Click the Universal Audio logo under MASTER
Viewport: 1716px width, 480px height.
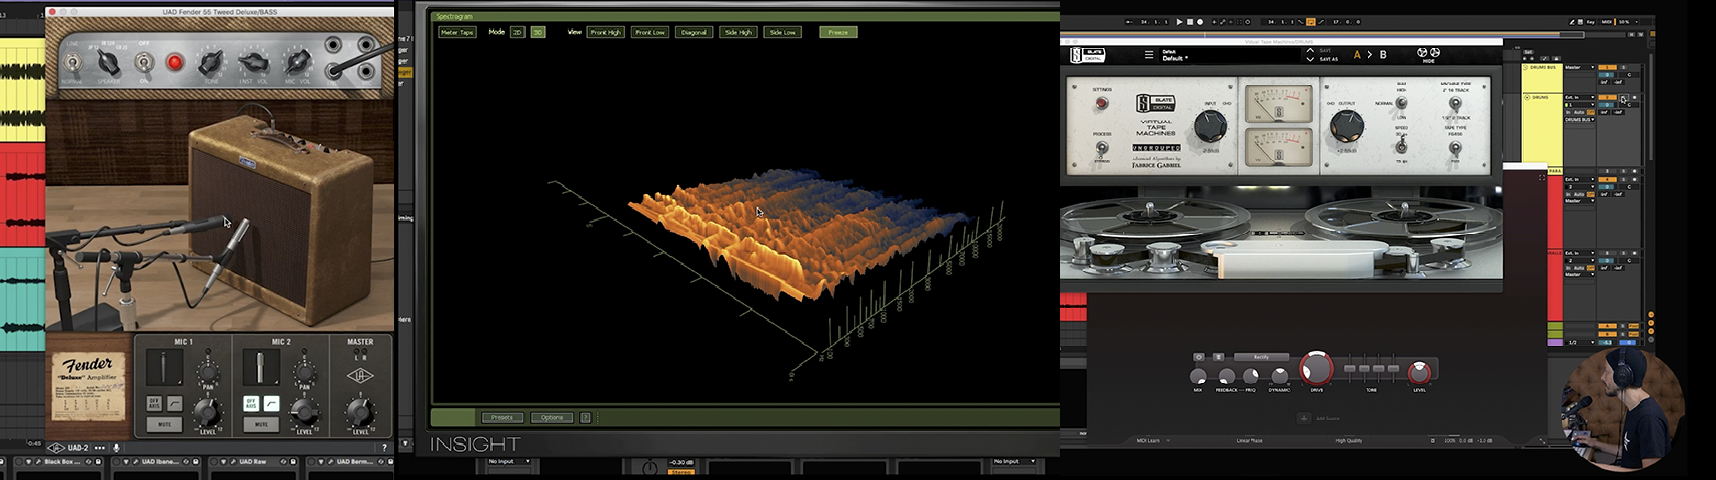point(360,376)
